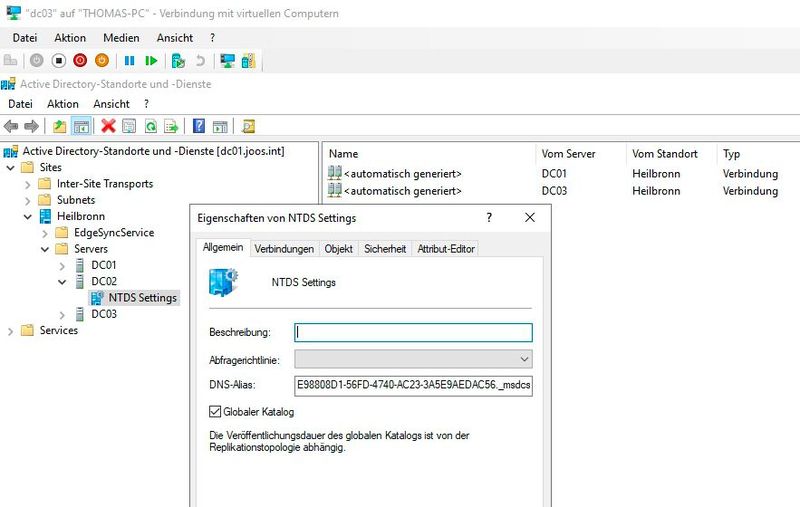Click the enhanced session monitor icon
The image size is (800, 507).
tap(228, 61)
